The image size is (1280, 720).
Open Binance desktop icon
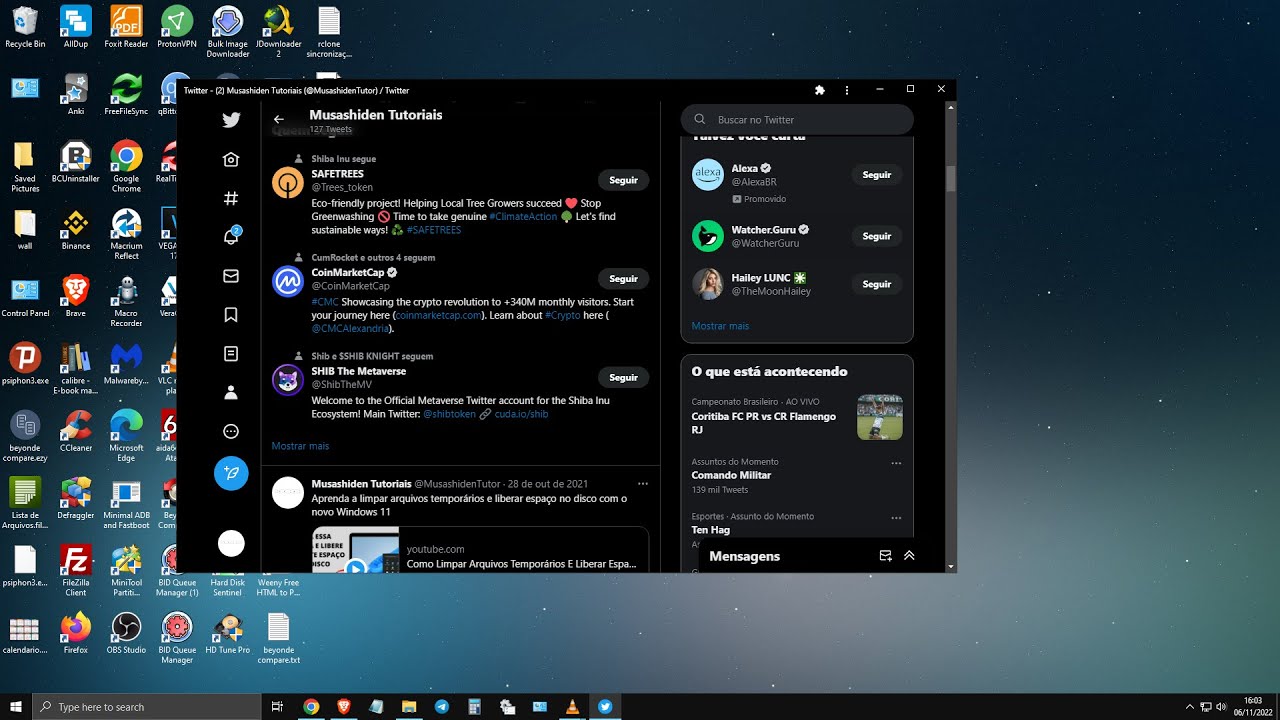(x=75, y=230)
